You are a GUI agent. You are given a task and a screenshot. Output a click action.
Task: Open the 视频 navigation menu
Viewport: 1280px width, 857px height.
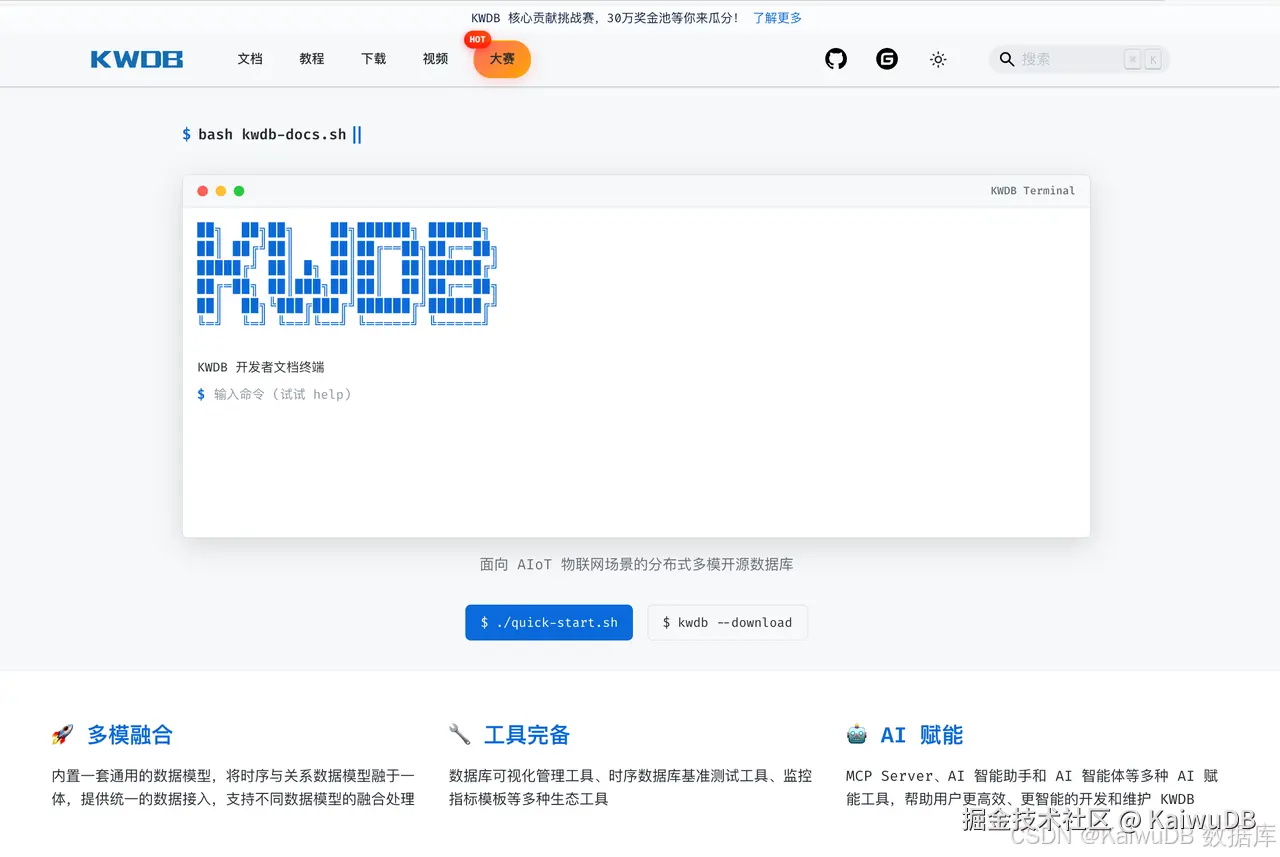(x=434, y=59)
